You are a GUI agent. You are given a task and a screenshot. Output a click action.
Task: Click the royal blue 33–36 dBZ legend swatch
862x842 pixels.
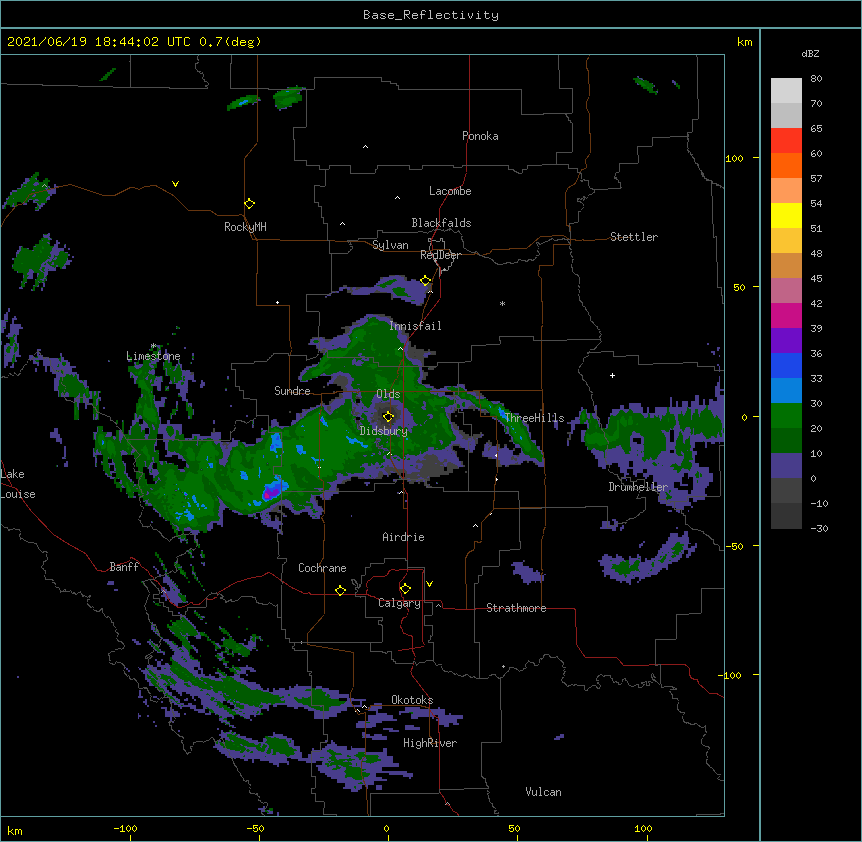[x=786, y=366]
